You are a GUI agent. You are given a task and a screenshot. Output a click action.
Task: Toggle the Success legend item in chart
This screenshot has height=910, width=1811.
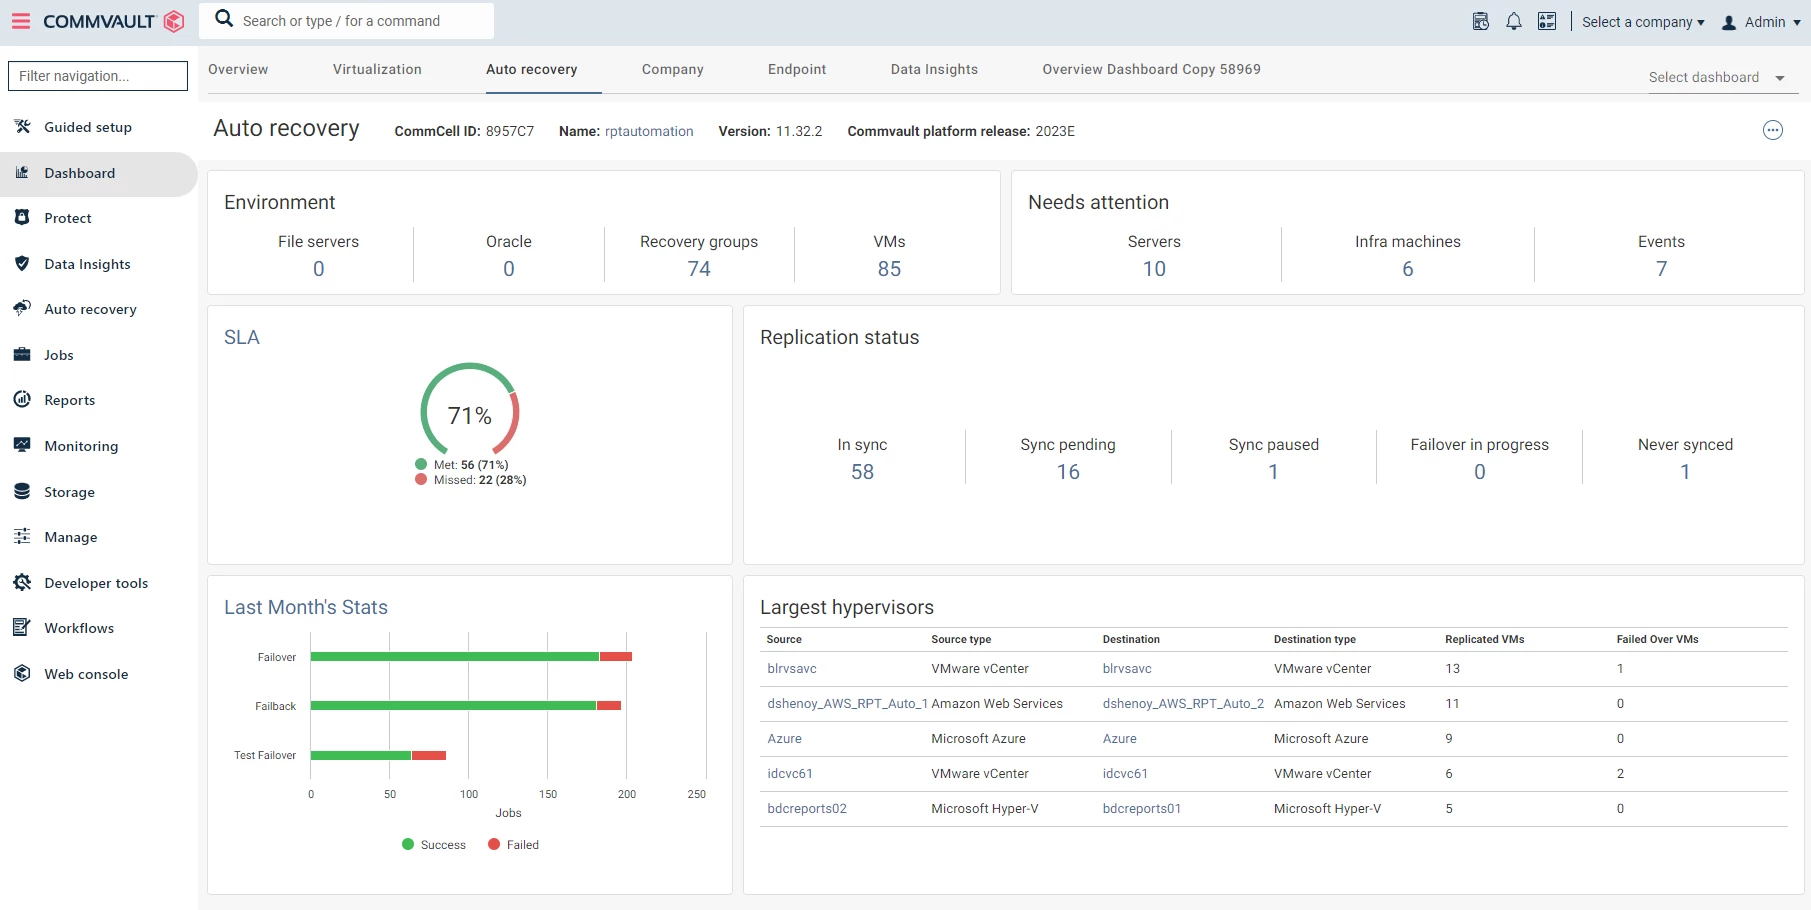(x=434, y=845)
